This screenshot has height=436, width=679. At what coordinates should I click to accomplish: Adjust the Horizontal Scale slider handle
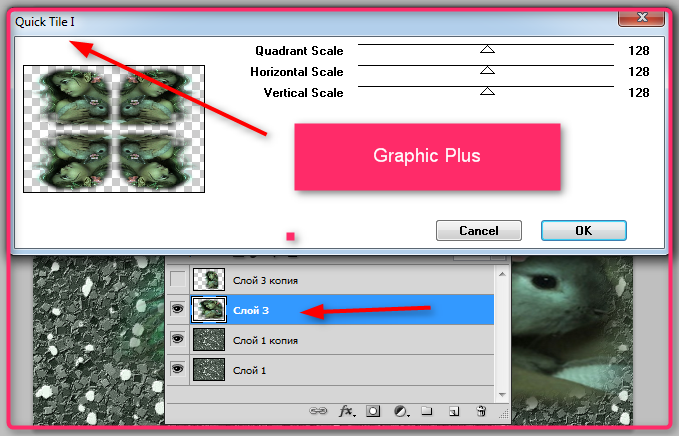click(488, 70)
